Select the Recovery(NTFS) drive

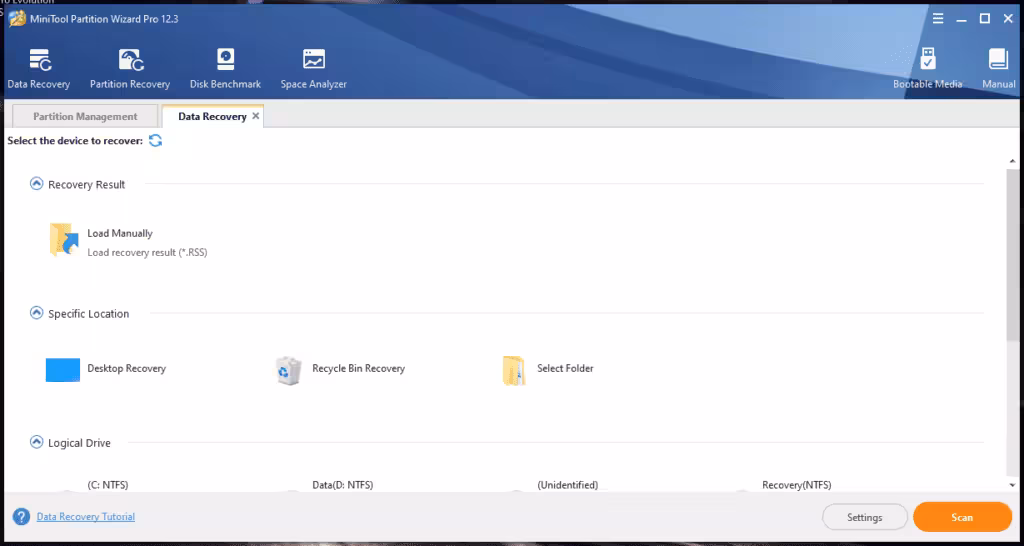(x=797, y=485)
